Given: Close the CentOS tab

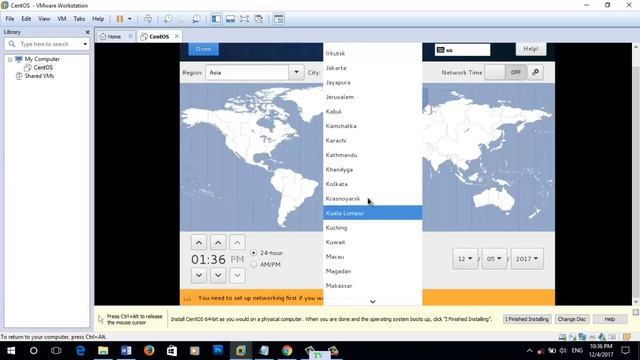Looking at the screenshot, I should (x=177, y=36).
